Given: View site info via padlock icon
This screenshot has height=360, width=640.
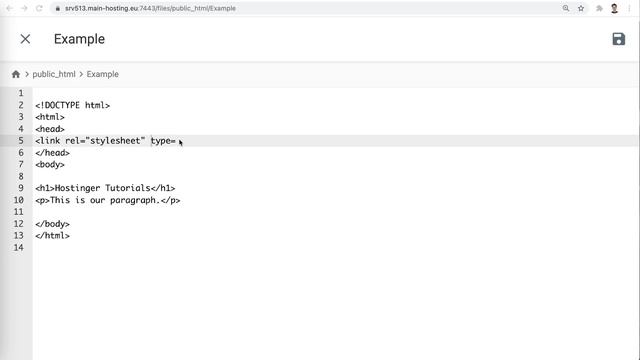Looking at the screenshot, I should 58,8.
